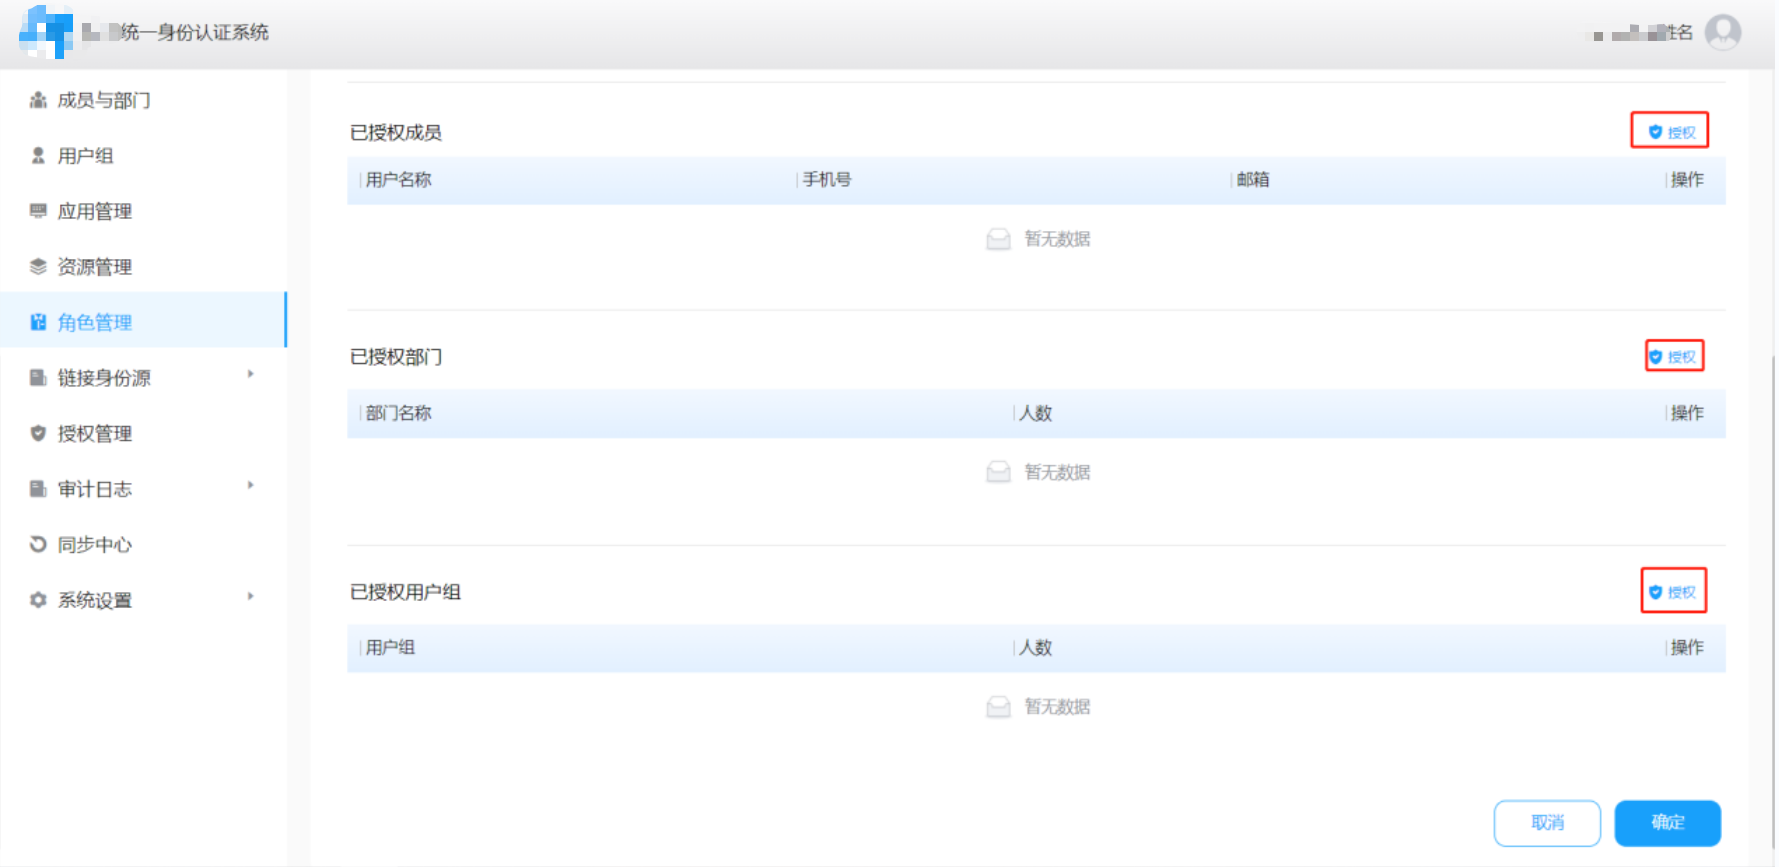Click the 部门名称 column header
The height and width of the screenshot is (867, 1779).
[x=398, y=413]
